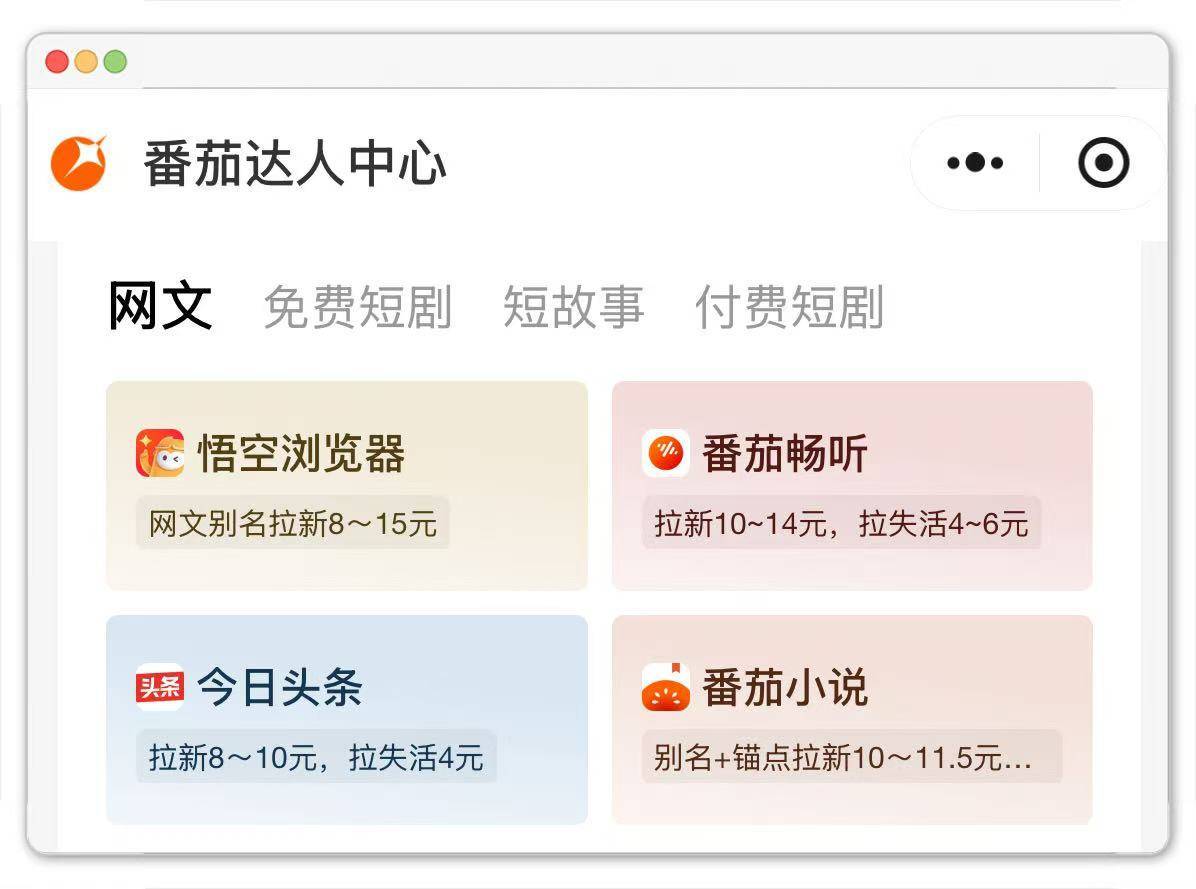The height and width of the screenshot is (889, 1196).
Task: Click the 番茄小说 tomato icon
Action: pyautogui.click(x=666, y=687)
